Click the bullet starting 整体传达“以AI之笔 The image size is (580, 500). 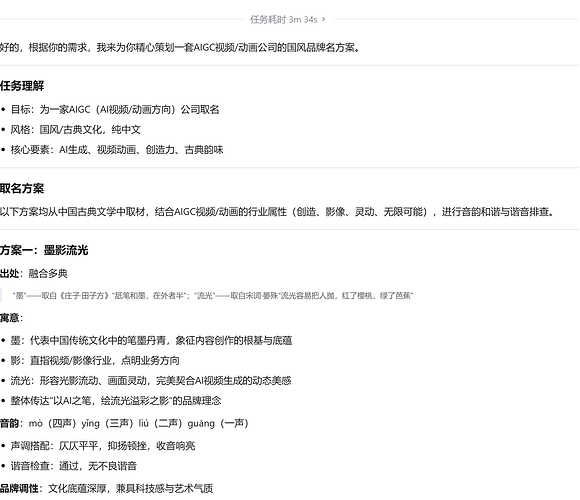[x=116, y=401]
